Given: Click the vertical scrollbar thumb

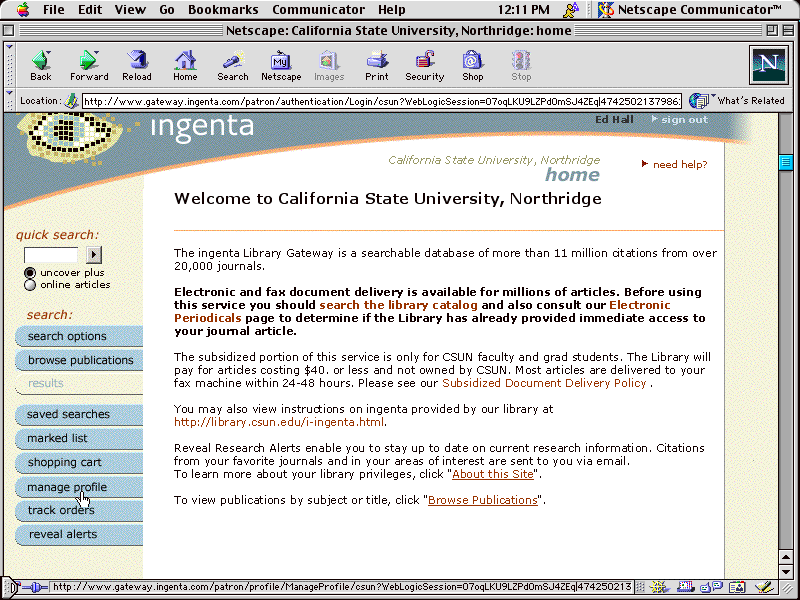Looking at the screenshot, I should coord(786,162).
